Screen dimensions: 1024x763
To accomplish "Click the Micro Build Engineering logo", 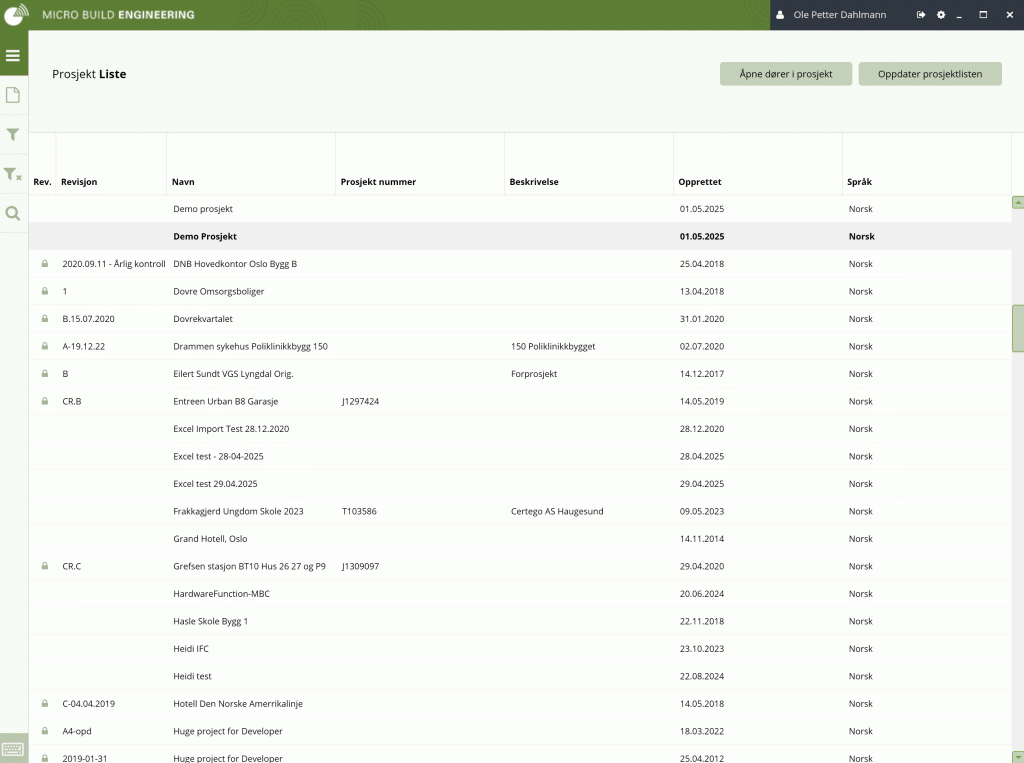I will 16,14.
